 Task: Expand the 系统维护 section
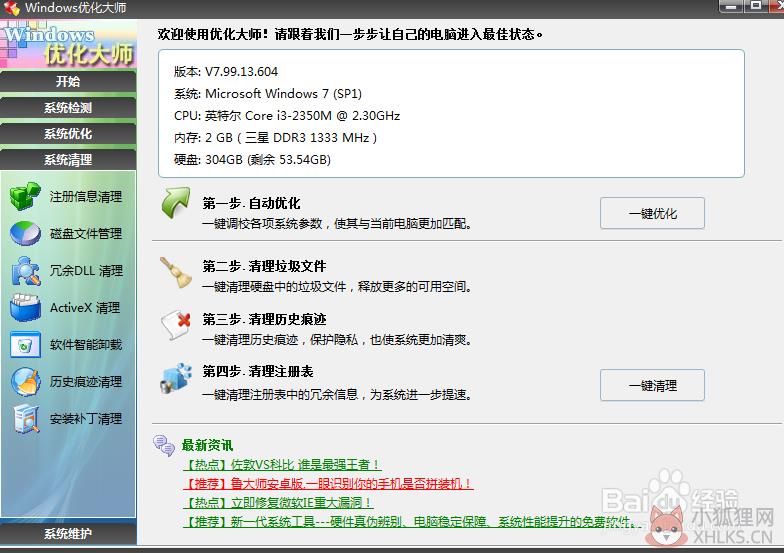[x=68, y=534]
